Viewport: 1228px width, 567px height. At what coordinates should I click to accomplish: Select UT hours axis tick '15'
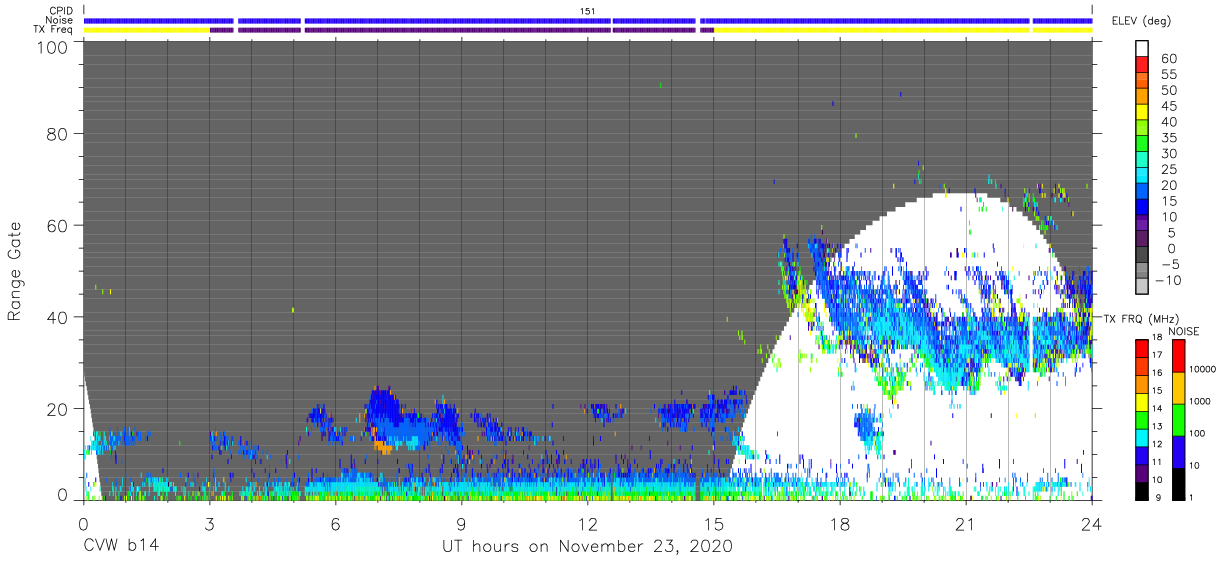pos(714,523)
